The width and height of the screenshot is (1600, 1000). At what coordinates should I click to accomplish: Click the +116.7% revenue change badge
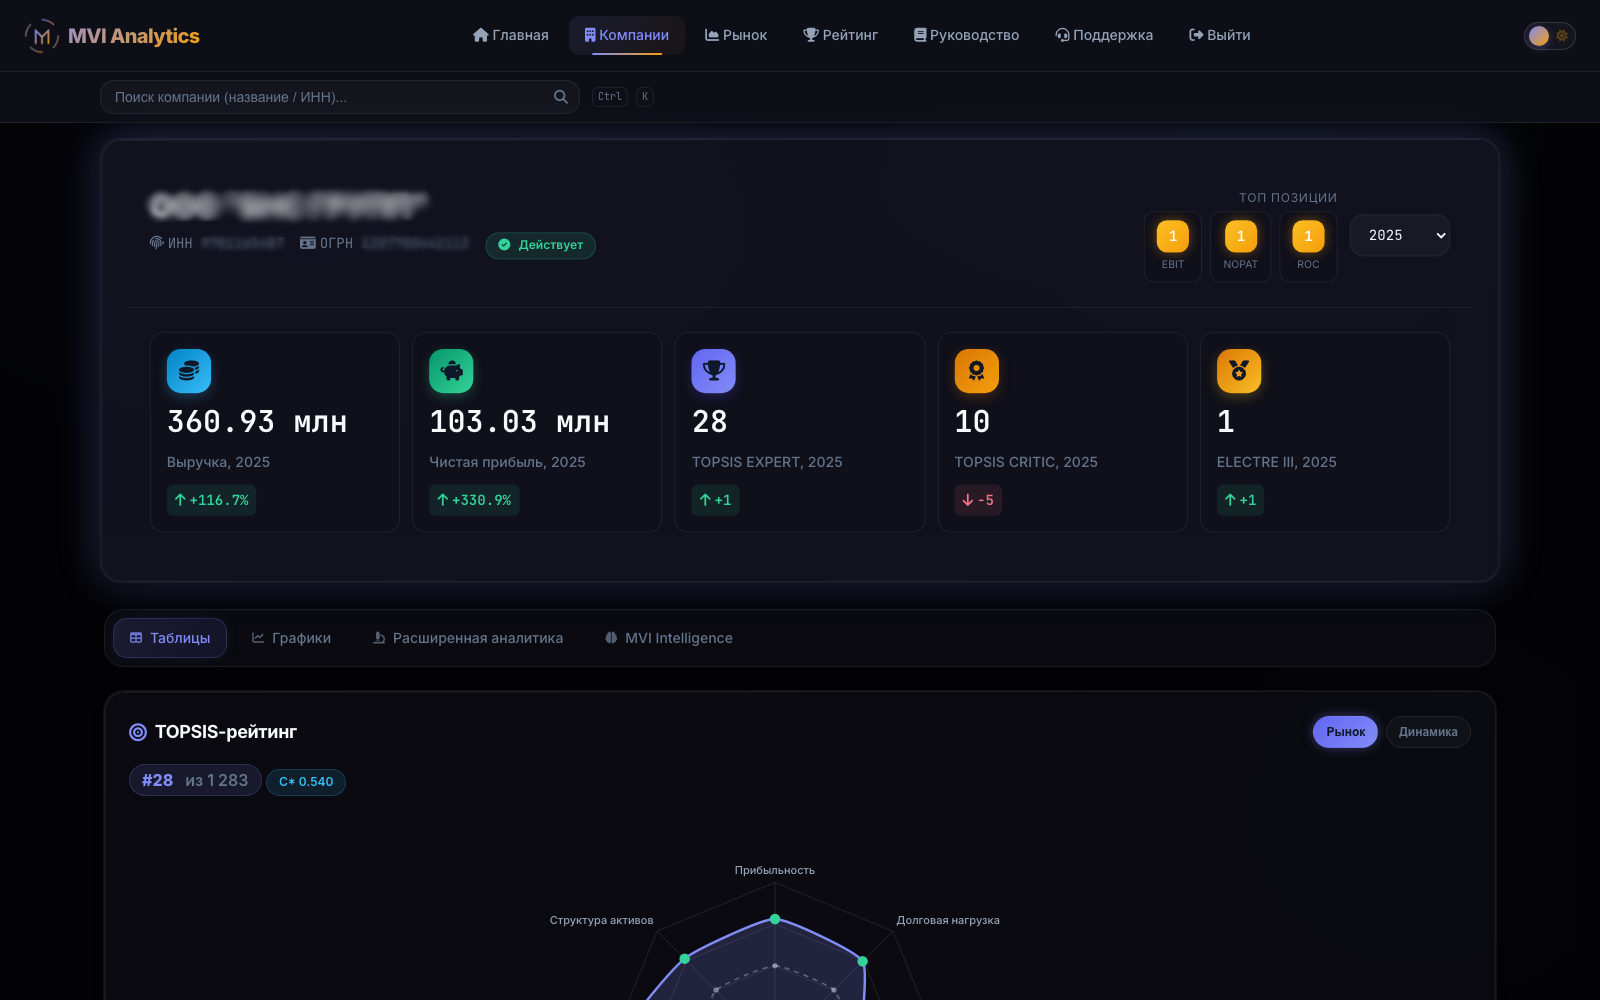pyautogui.click(x=211, y=500)
